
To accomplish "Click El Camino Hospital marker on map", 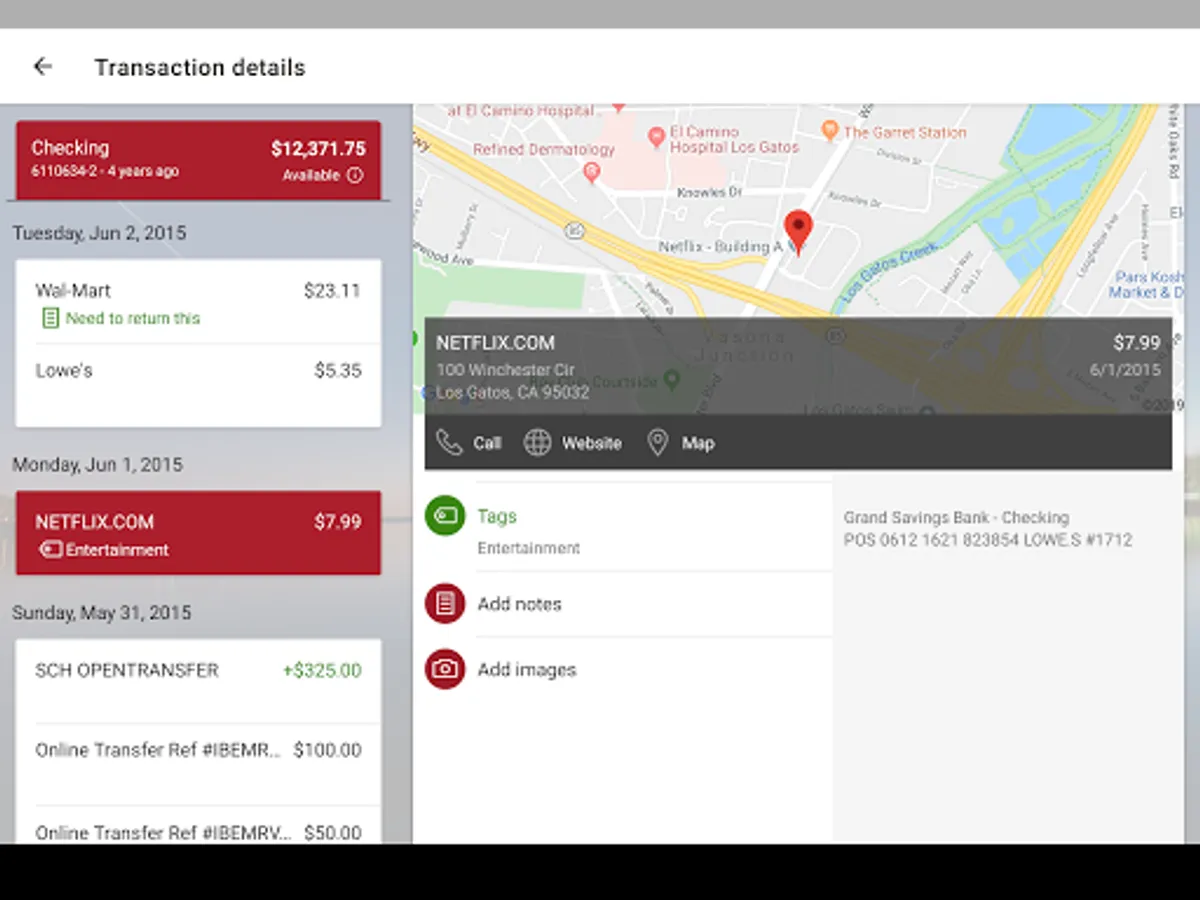I will coord(657,138).
